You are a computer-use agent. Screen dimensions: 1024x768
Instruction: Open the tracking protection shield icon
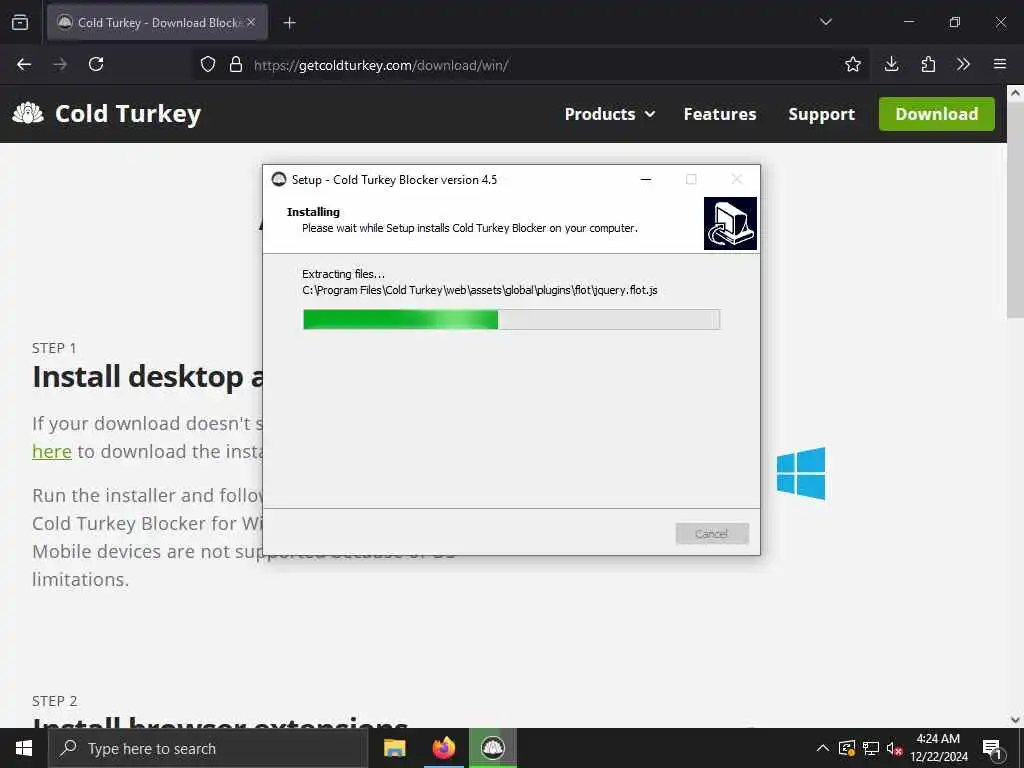point(208,64)
